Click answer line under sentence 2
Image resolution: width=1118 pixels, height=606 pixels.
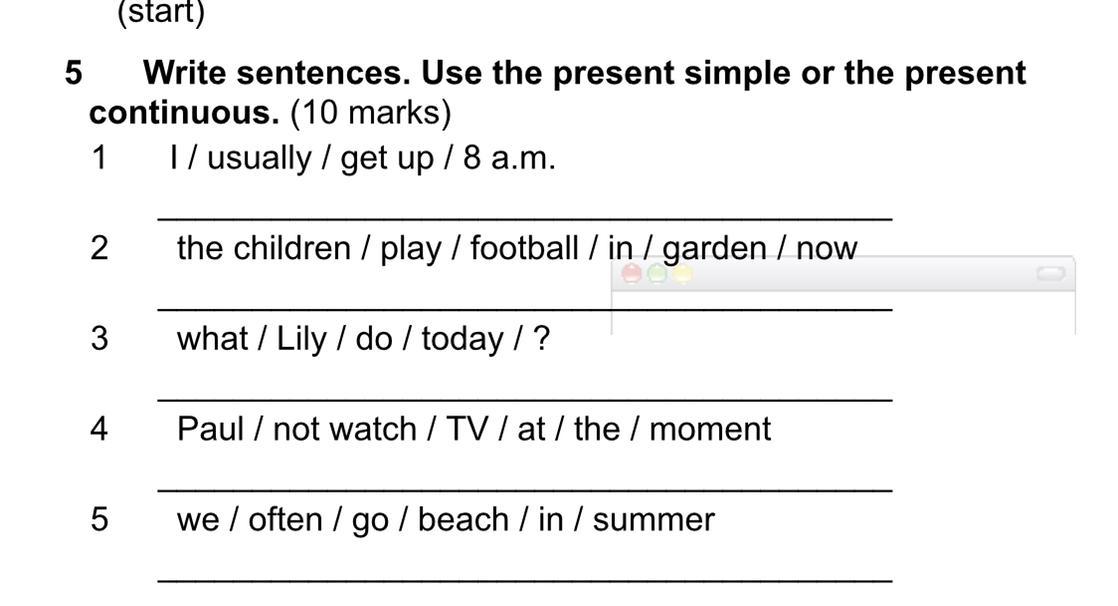coord(525,309)
